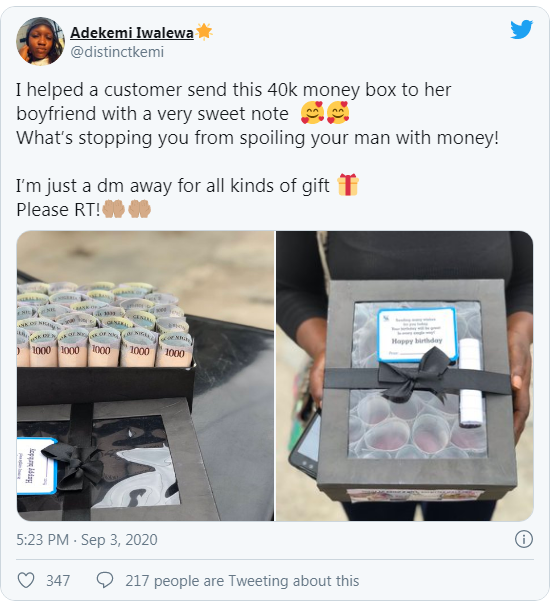This screenshot has height=606, width=556.
Task: Open the Adekemi Iwalewa profile name link
Action: tap(132, 33)
